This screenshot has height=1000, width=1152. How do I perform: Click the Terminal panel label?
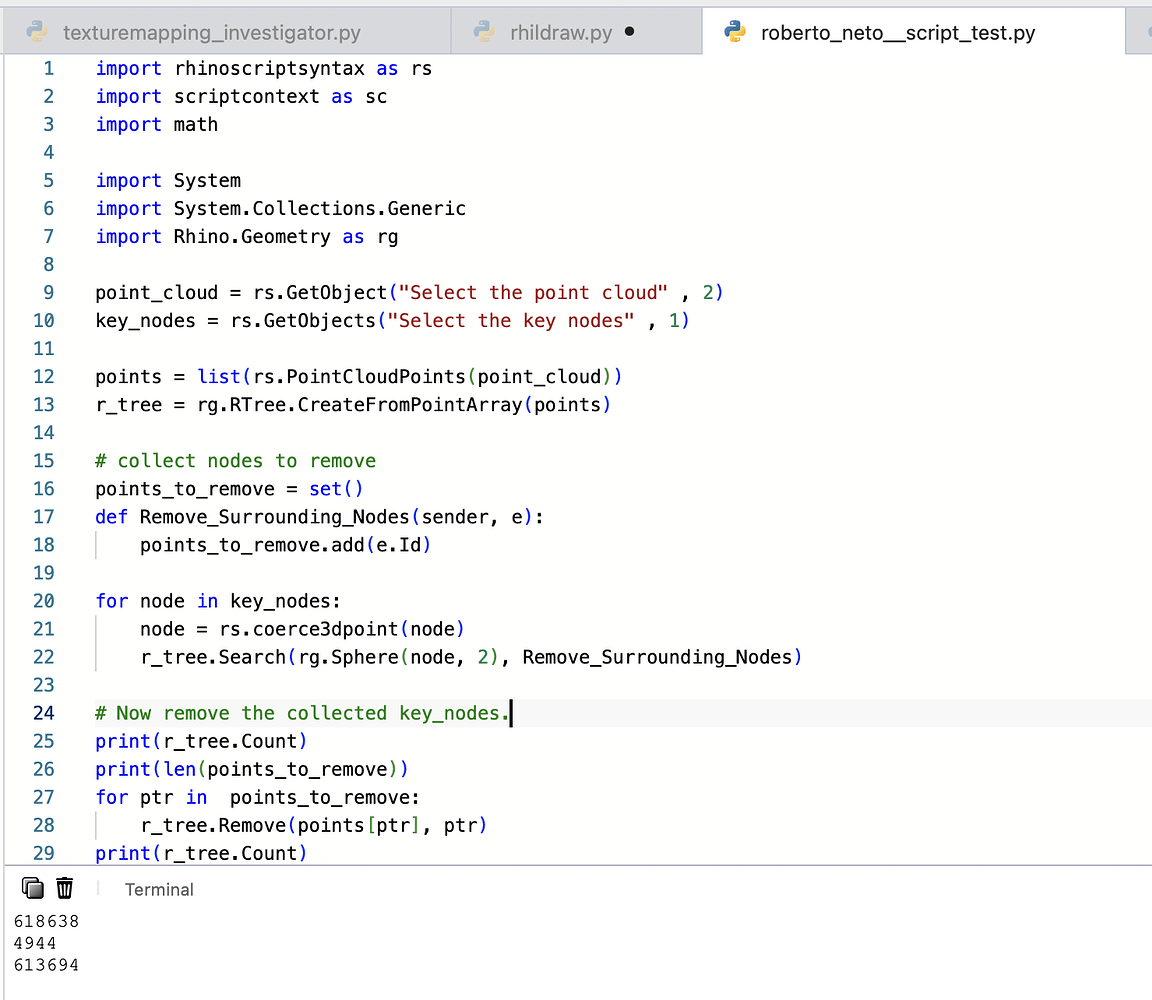(158, 889)
